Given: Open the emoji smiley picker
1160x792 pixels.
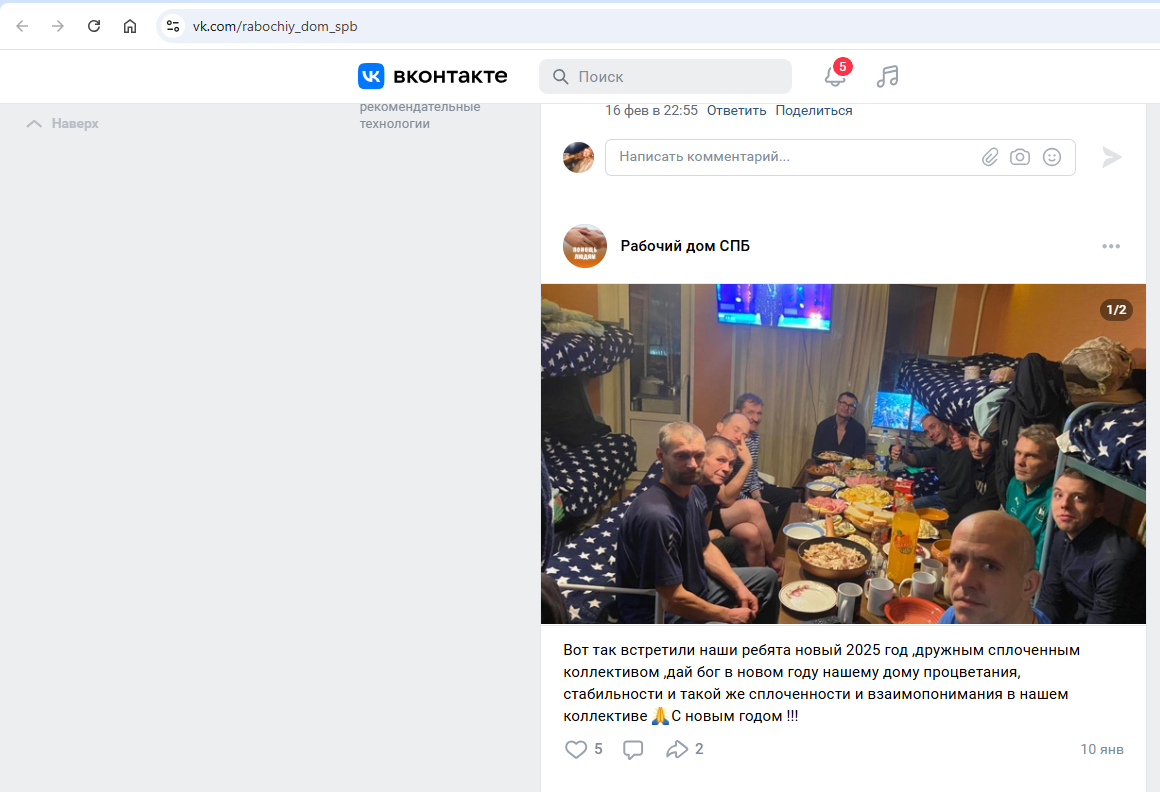Looking at the screenshot, I should (1052, 157).
